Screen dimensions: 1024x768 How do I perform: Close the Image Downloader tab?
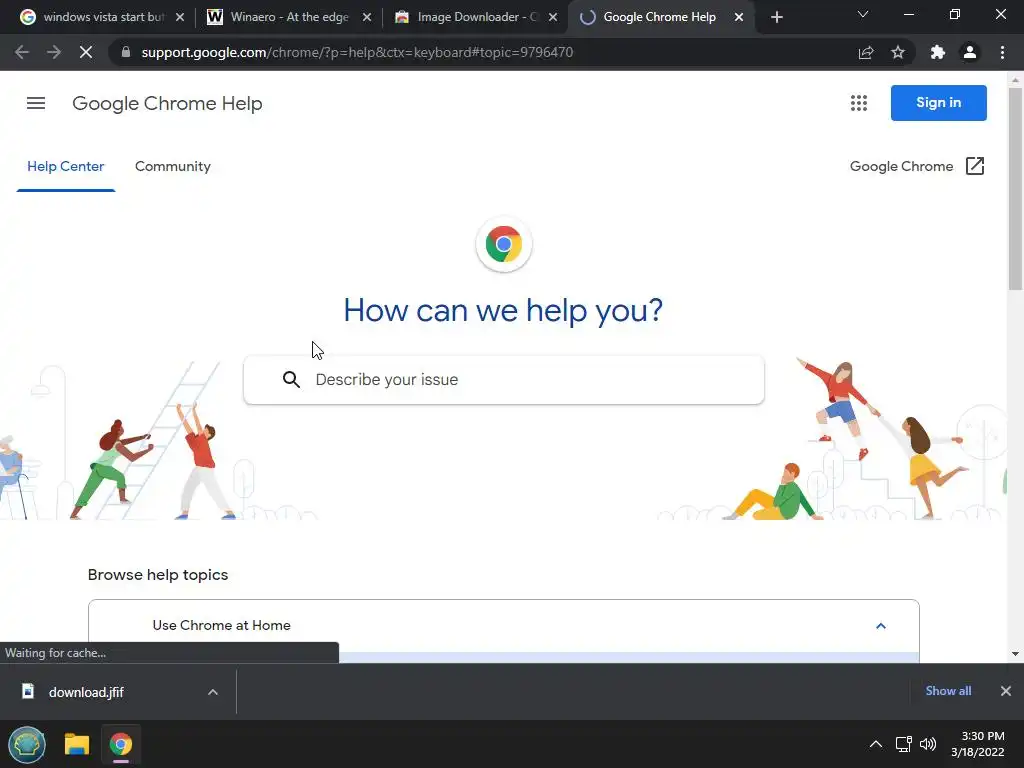point(553,17)
